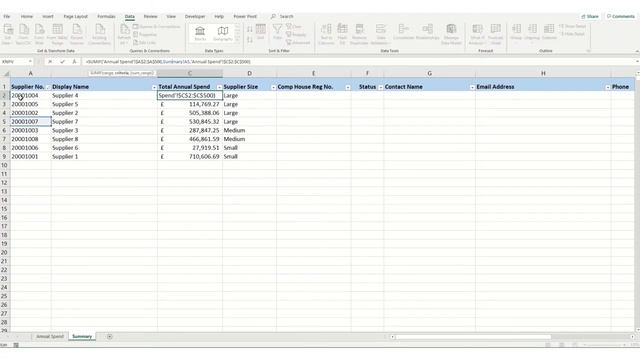Click Hide Detail in Outline group
This screenshot has width=640, height=360.
click(x=572, y=34)
